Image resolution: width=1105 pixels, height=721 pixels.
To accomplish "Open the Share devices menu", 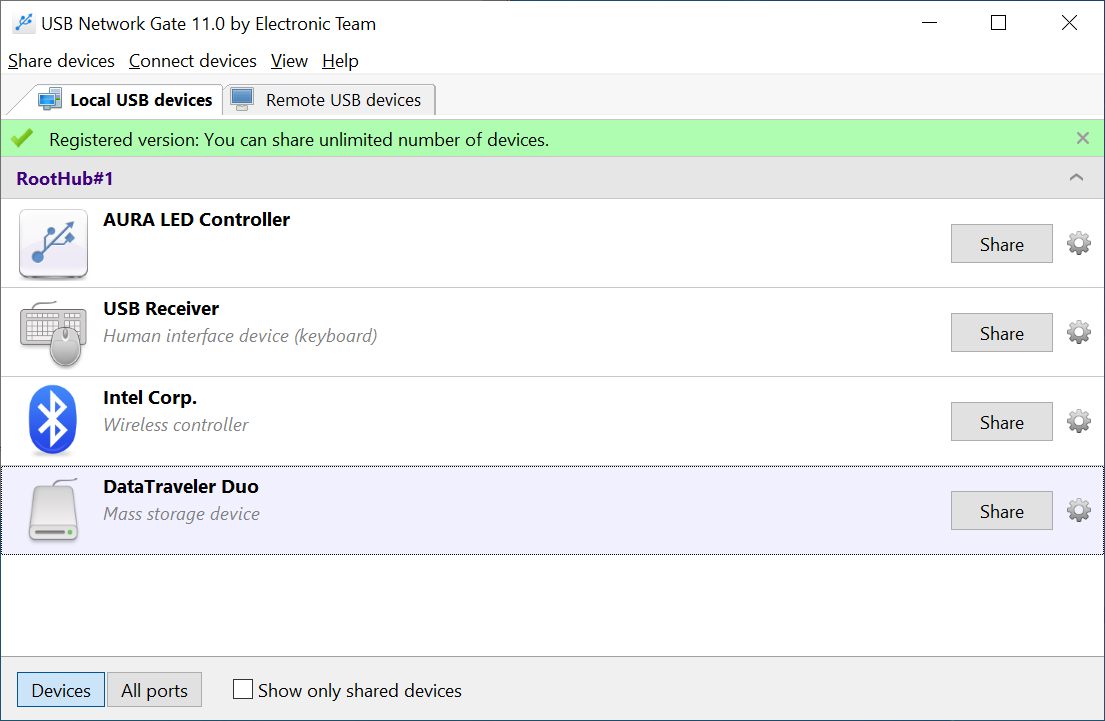I will click(x=61, y=61).
